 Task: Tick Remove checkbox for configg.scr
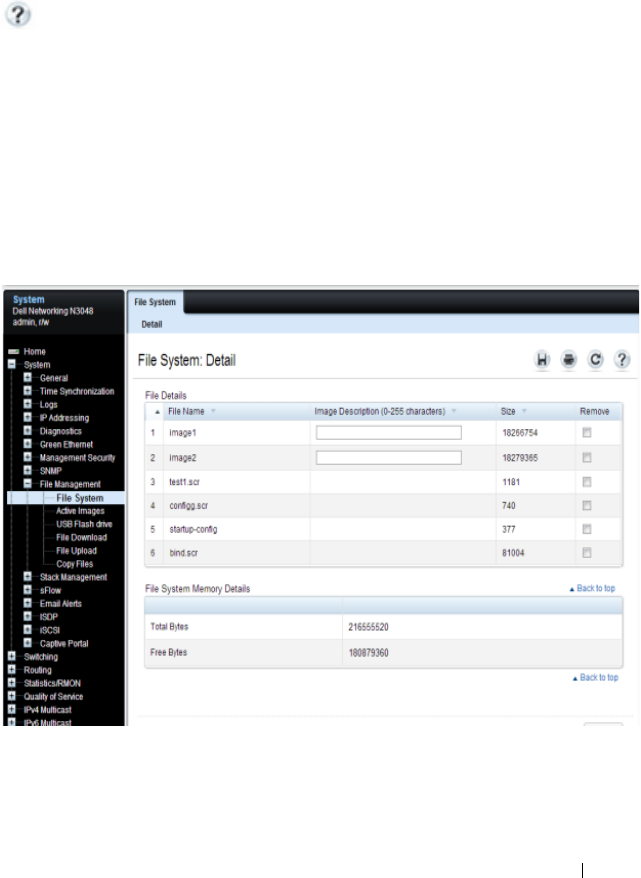pos(587,506)
